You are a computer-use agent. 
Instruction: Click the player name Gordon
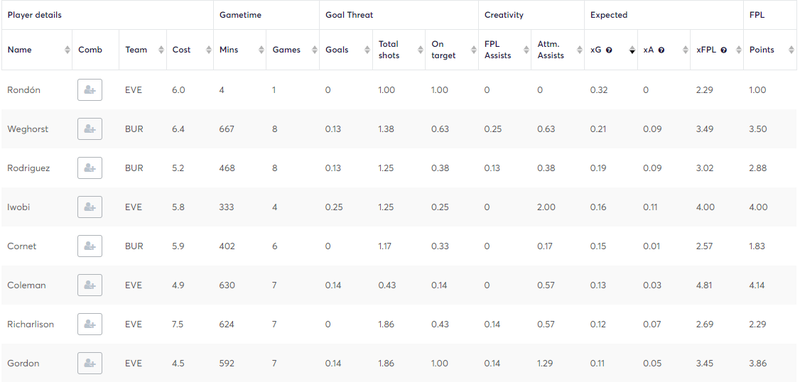(23, 363)
